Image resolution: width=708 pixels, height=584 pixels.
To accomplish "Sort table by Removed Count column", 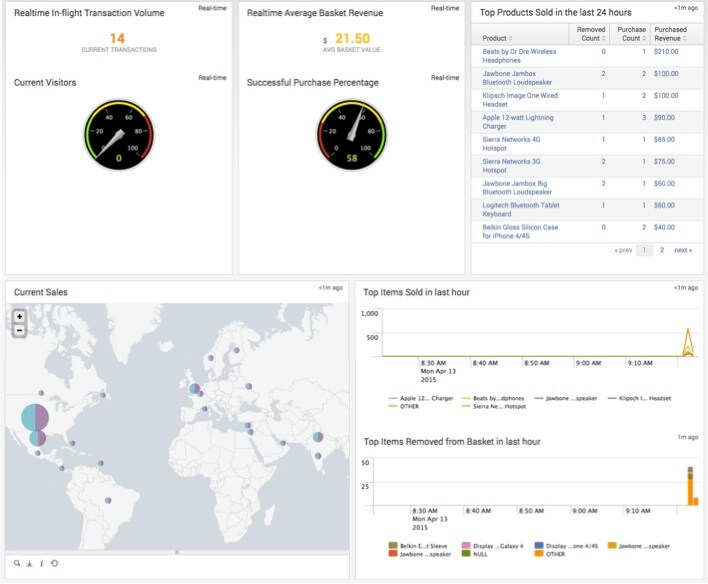I will click(x=591, y=34).
